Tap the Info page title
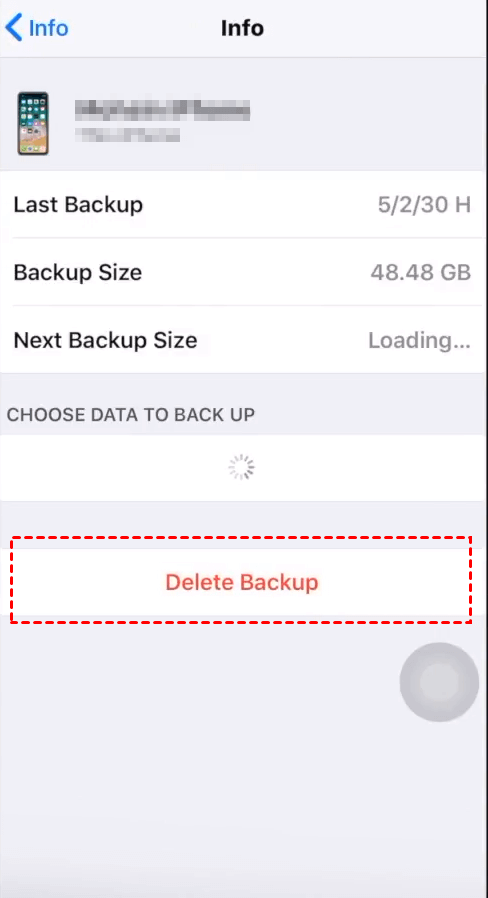 point(242,27)
